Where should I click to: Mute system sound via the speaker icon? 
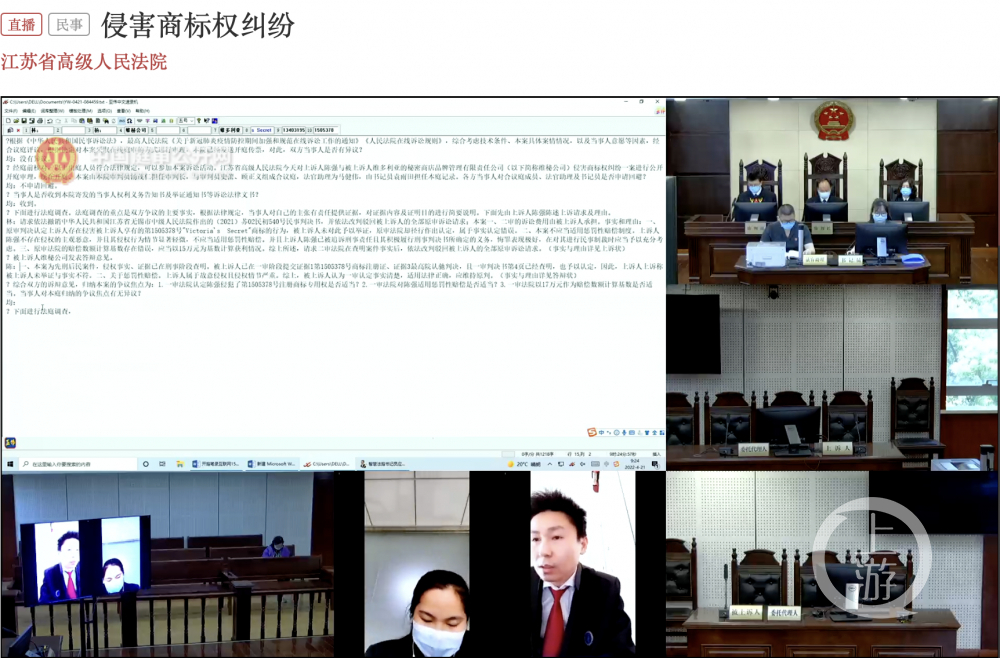581,462
